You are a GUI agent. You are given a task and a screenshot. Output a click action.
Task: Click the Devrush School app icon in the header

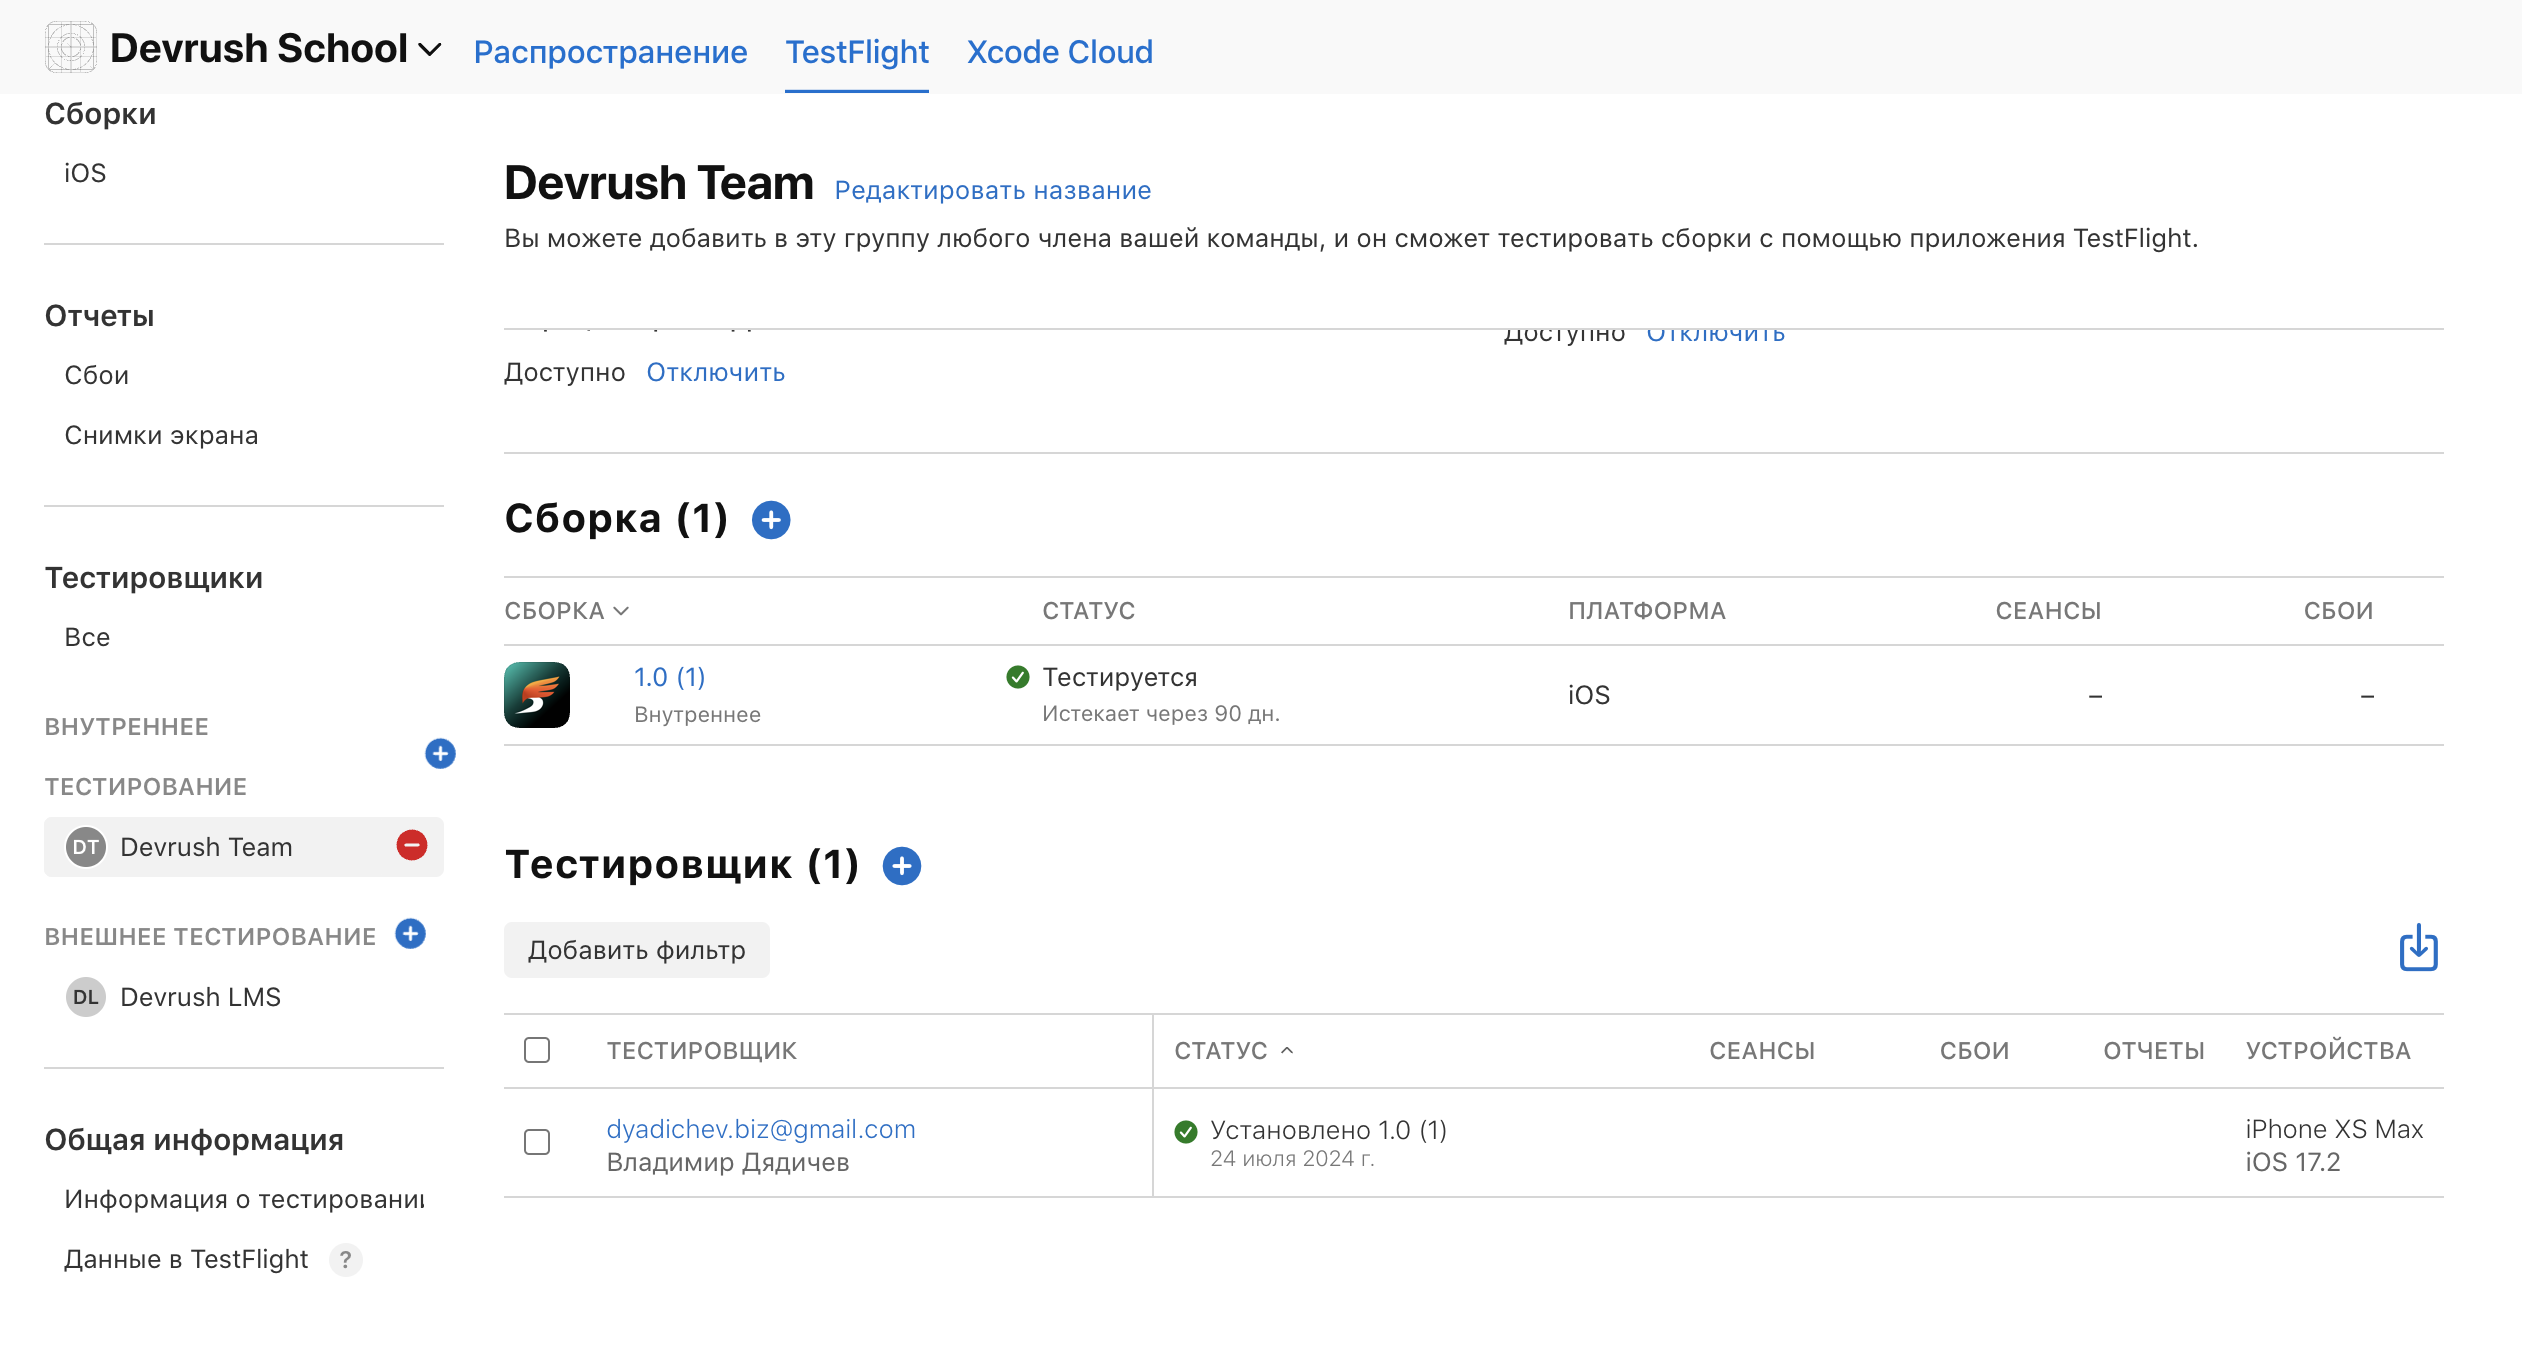(x=70, y=48)
